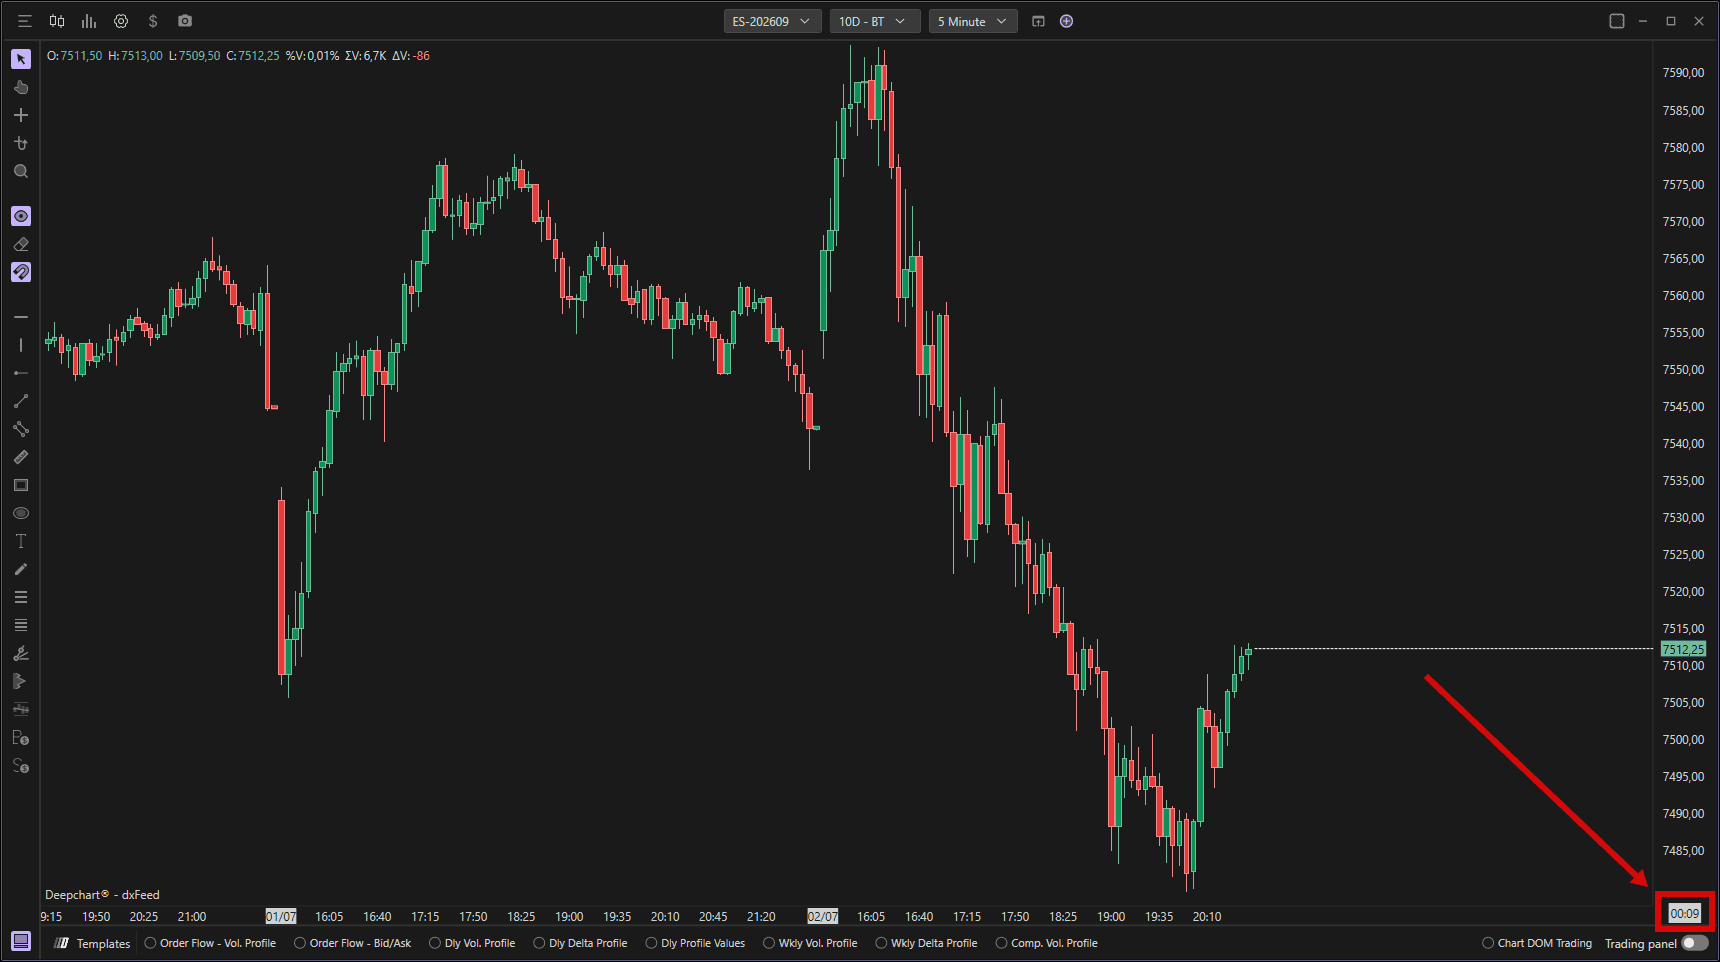The height and width of the screenshot is (962, 1720).
Task: Select Comp. Vol. Profile template
Action: point(1047,943)
